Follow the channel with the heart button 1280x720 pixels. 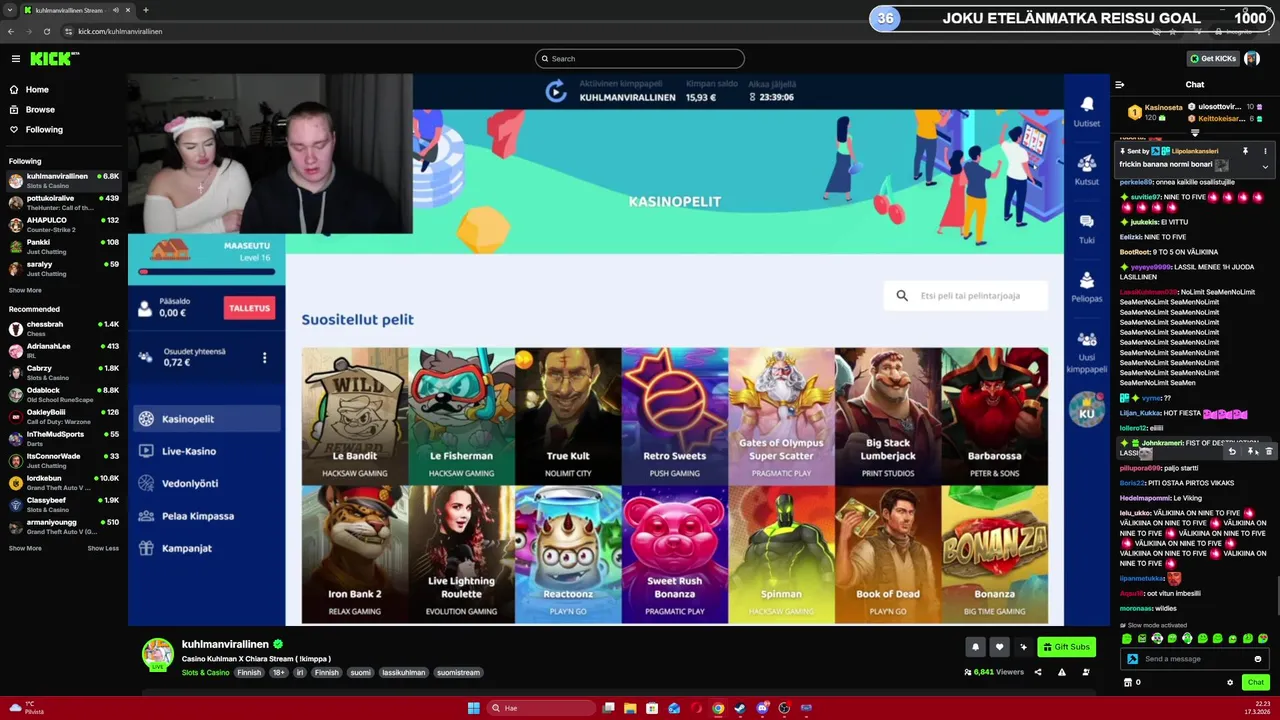click(999, 647)
